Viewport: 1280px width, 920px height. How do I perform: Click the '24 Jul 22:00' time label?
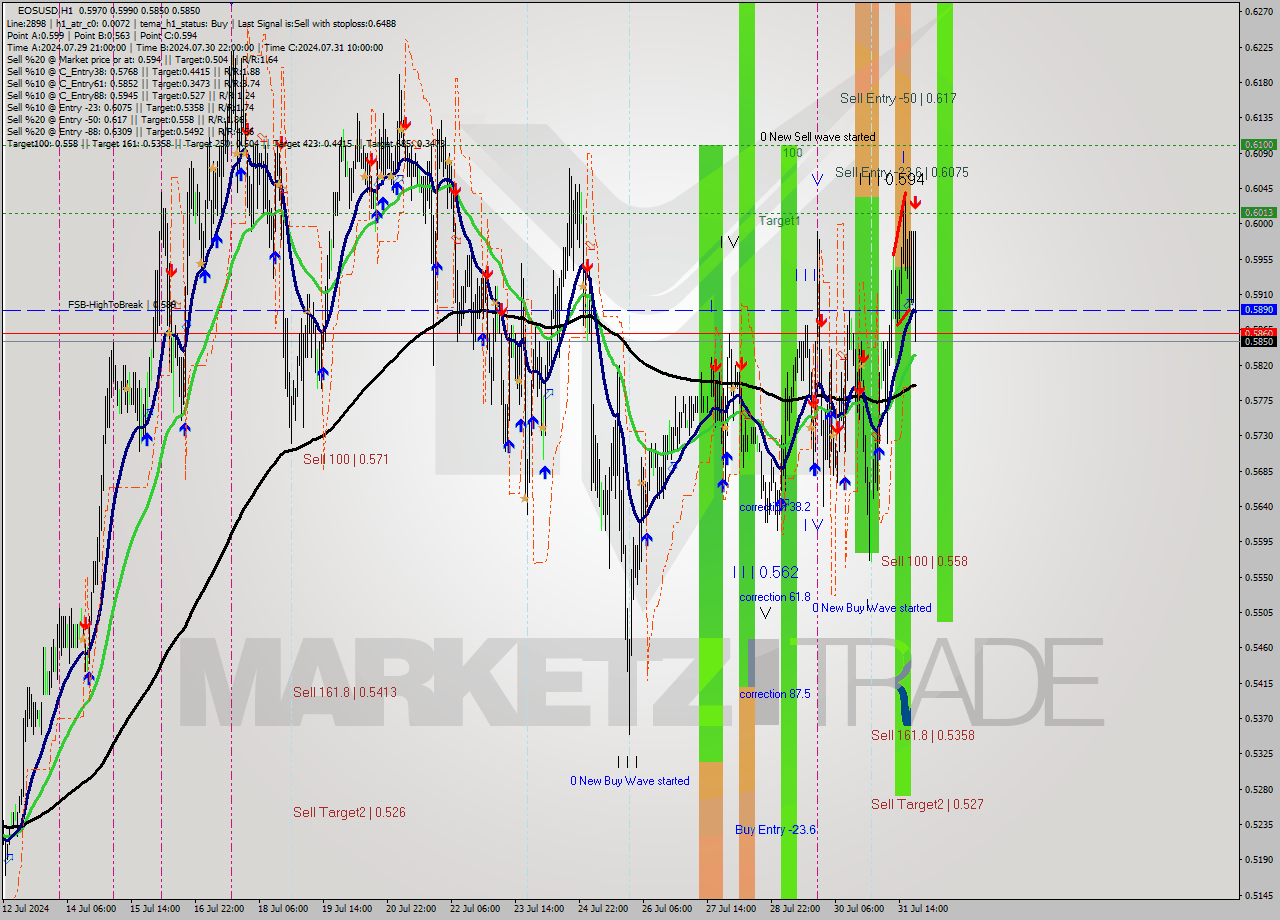click(x=602, y=909)
